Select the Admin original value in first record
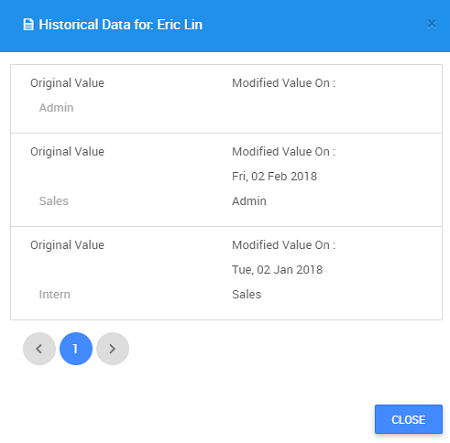 point(56,108)
